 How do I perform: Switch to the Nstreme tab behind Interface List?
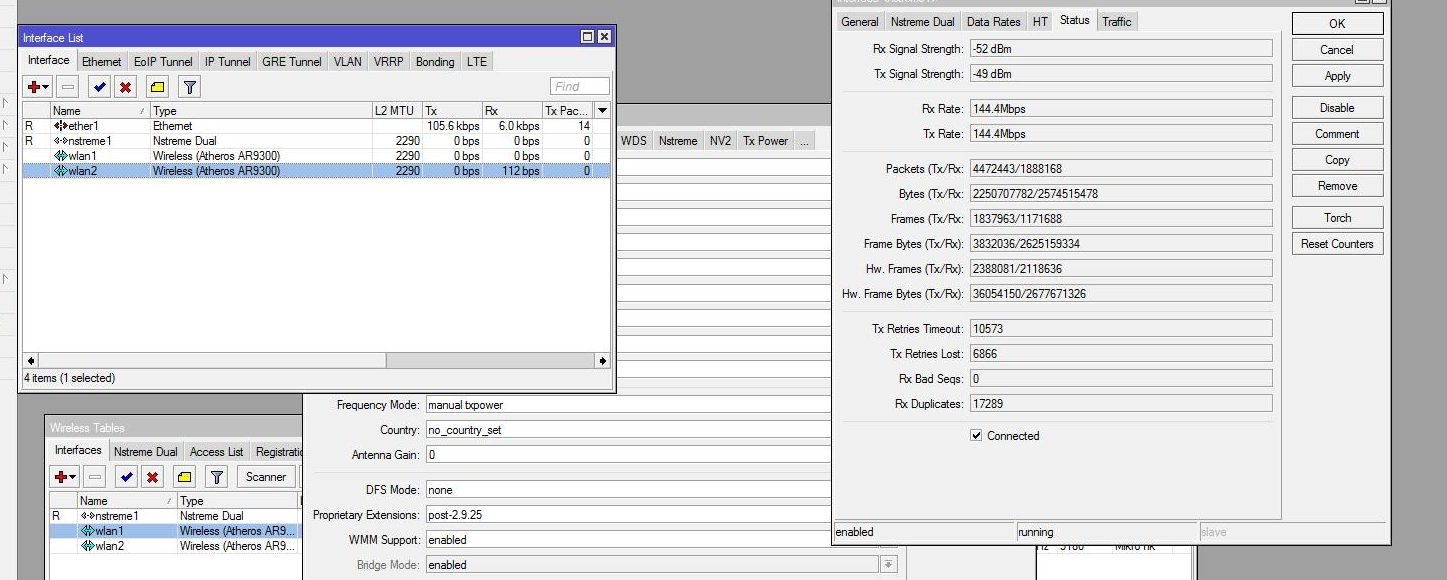coord(678,141)
